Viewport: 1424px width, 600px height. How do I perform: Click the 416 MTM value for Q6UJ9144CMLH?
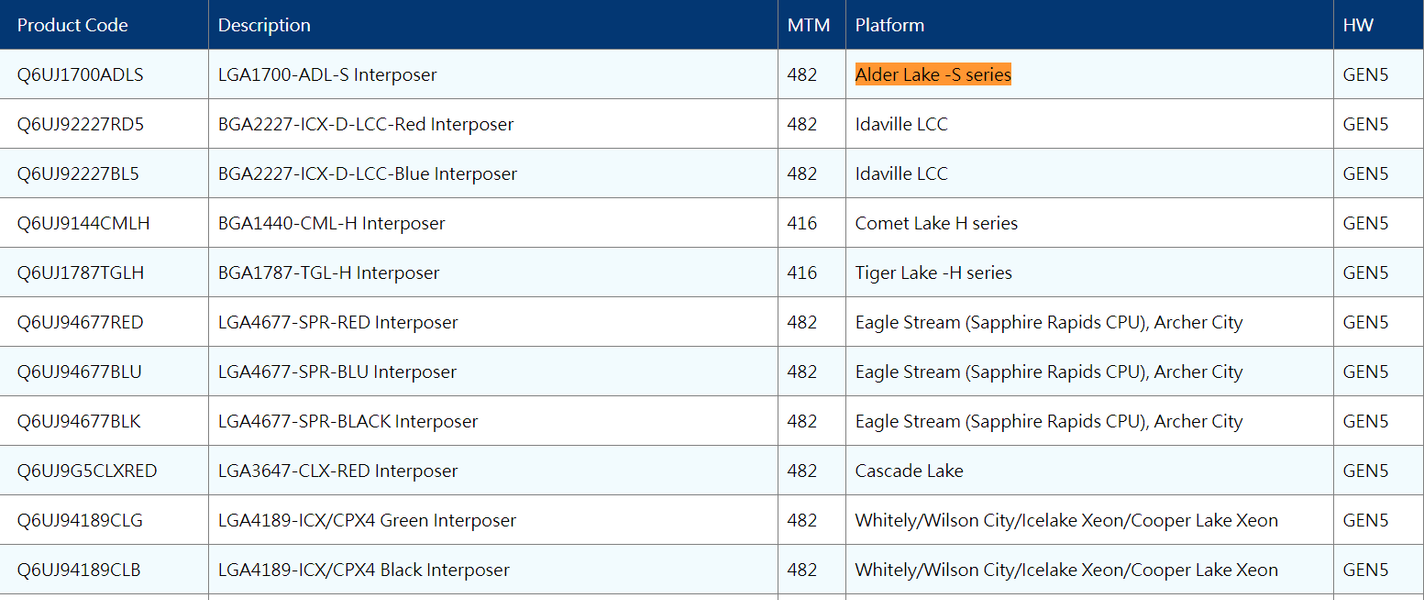[x=802, y=223]
